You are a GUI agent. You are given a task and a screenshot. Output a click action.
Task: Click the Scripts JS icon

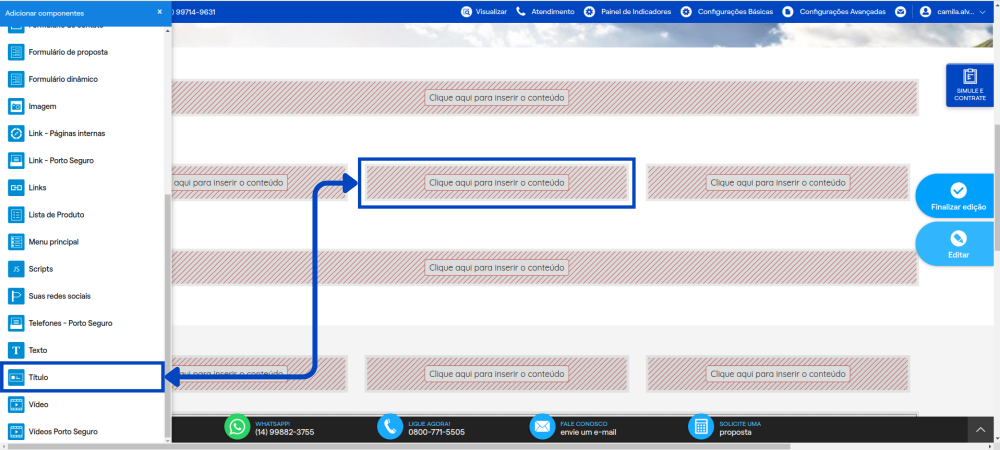[16, 269]
